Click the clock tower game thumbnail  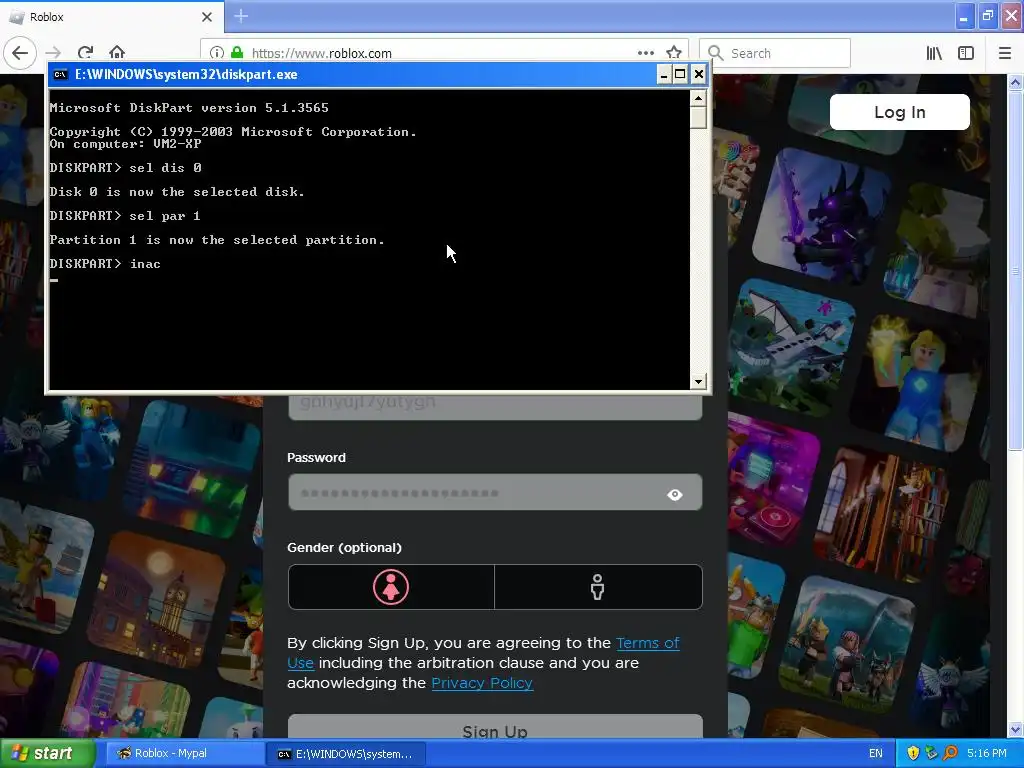(158, 601)
